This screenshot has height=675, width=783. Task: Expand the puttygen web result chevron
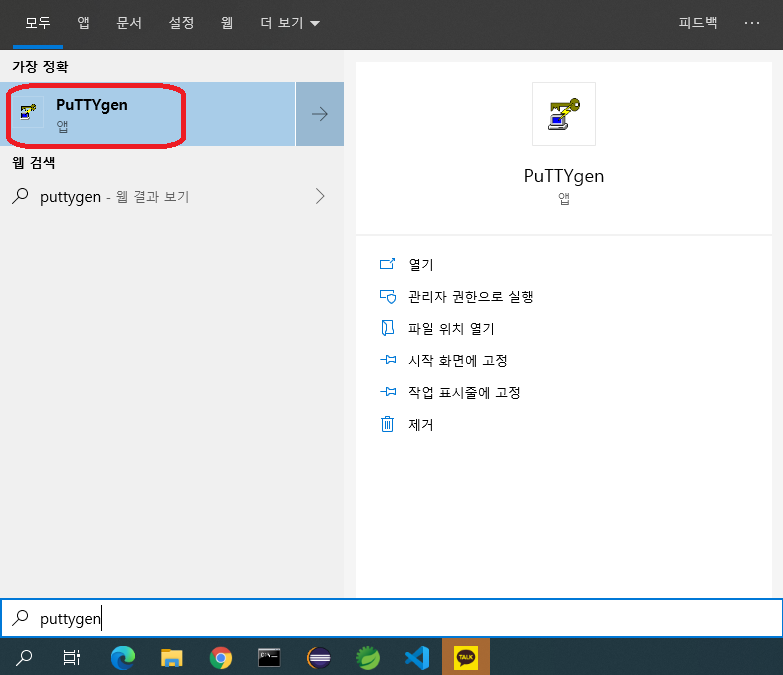(x=320, y=196)
